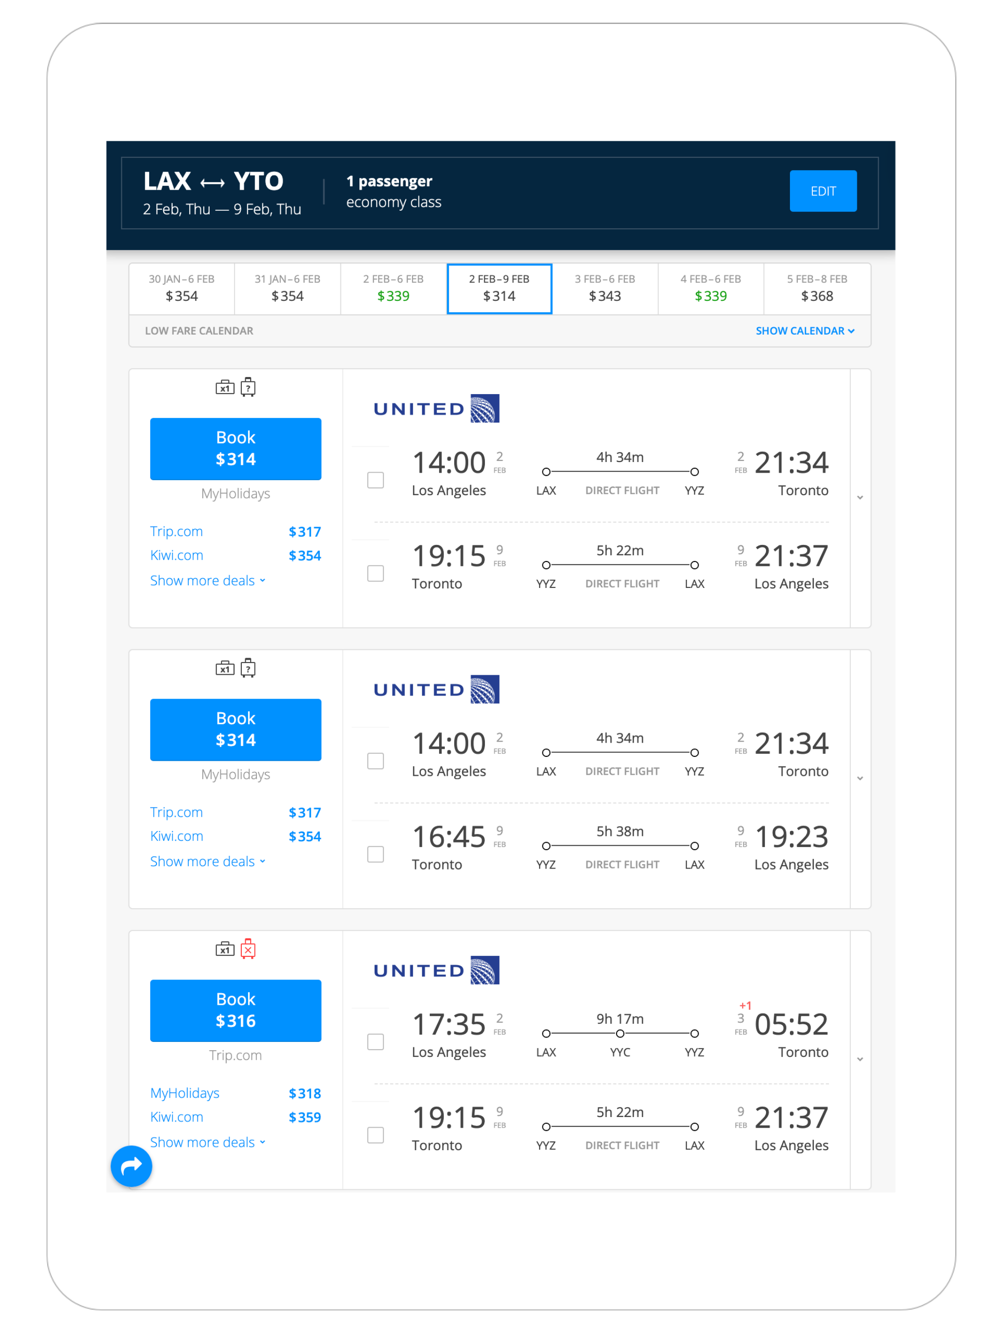
Task: Click carry-on bag icon on $316 card
Action: point(225,950)
